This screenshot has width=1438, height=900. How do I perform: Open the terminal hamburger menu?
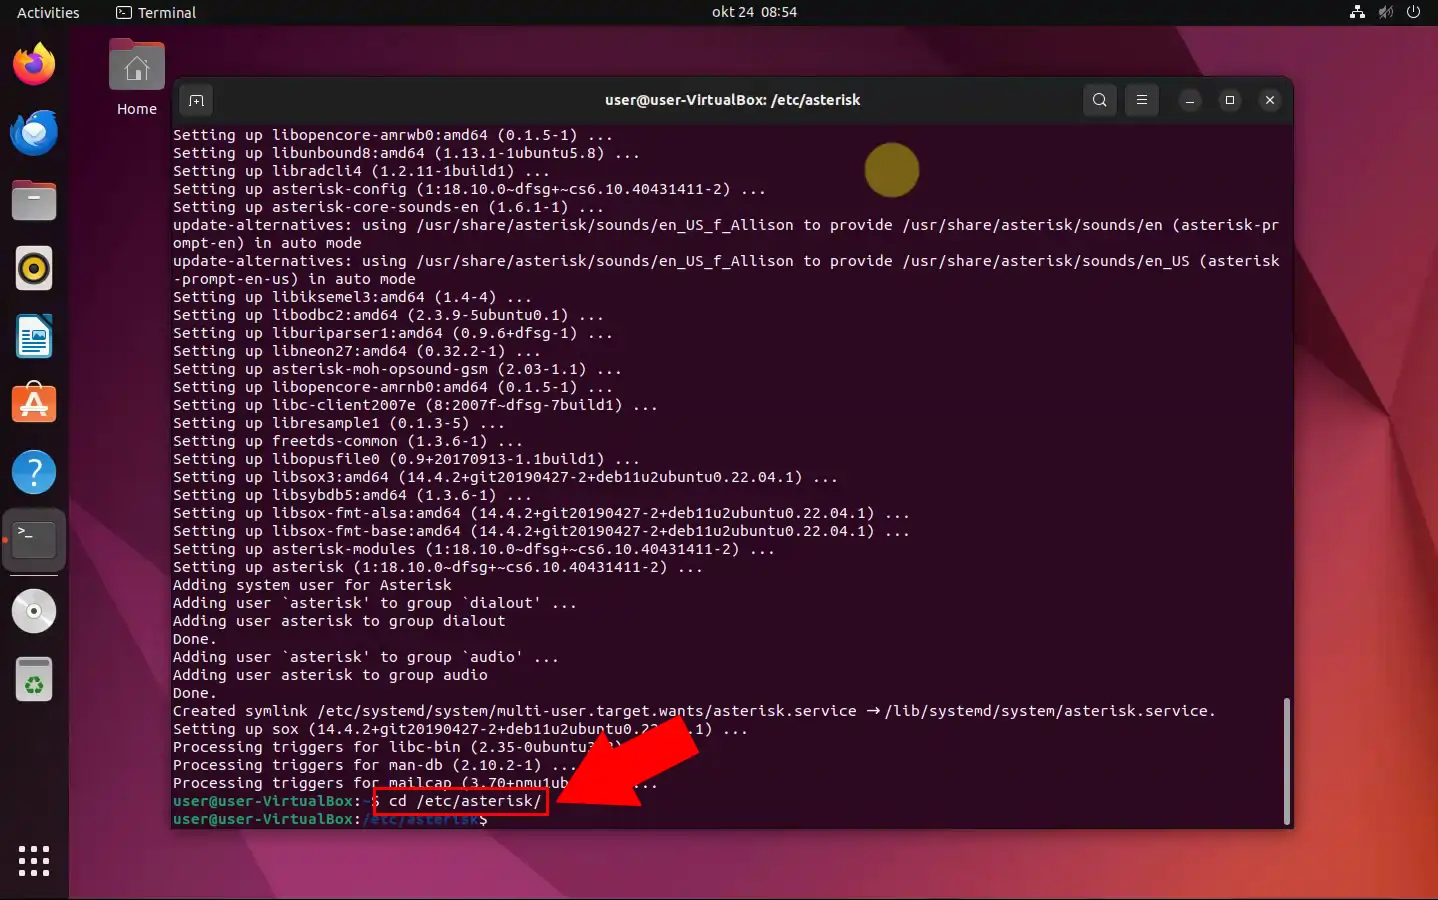click(x=1142, y=100)
